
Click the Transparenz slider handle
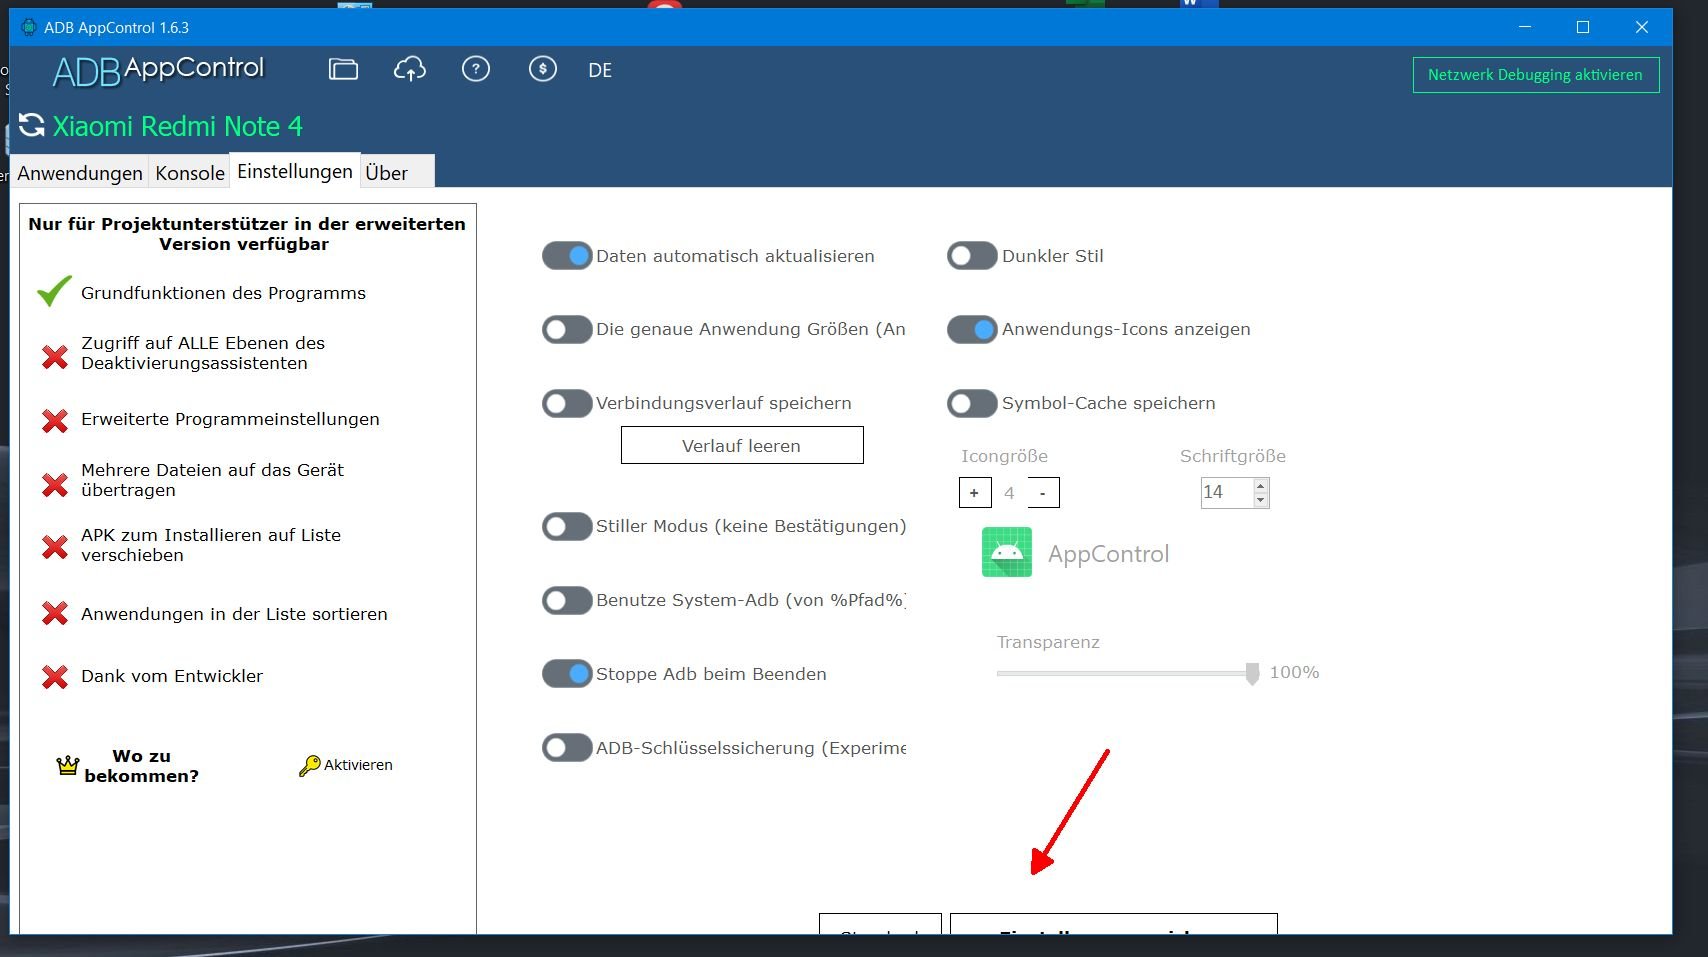[1252, 674]
